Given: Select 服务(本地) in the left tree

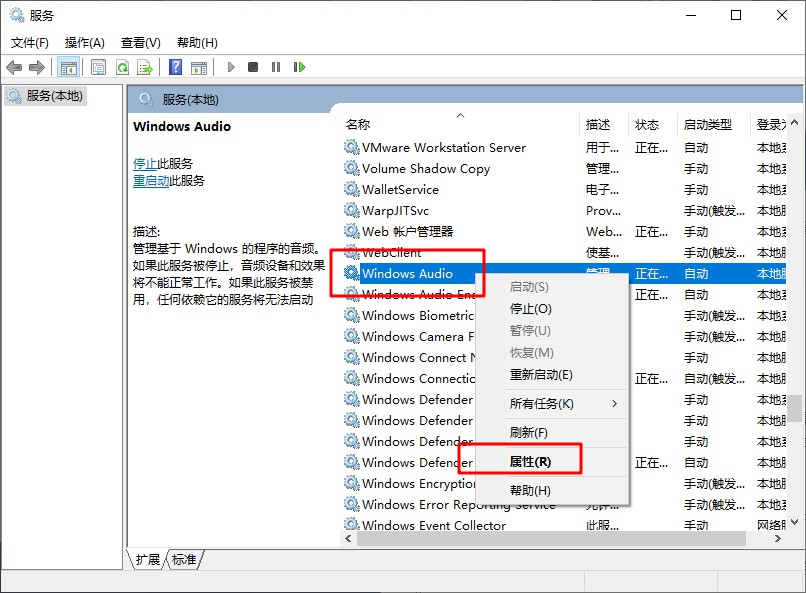Looking at the screenshot, I should (55, 96).
